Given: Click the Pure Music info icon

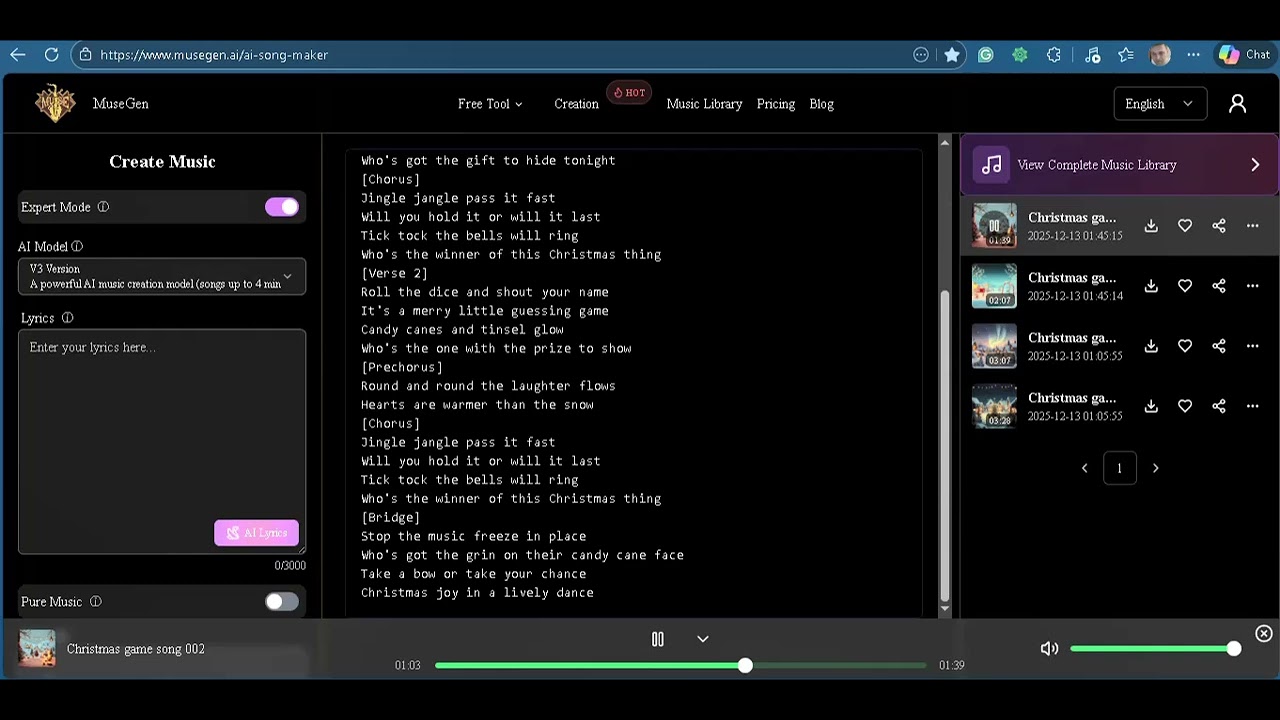Looking at the screenshot, I should pos(95,602).
